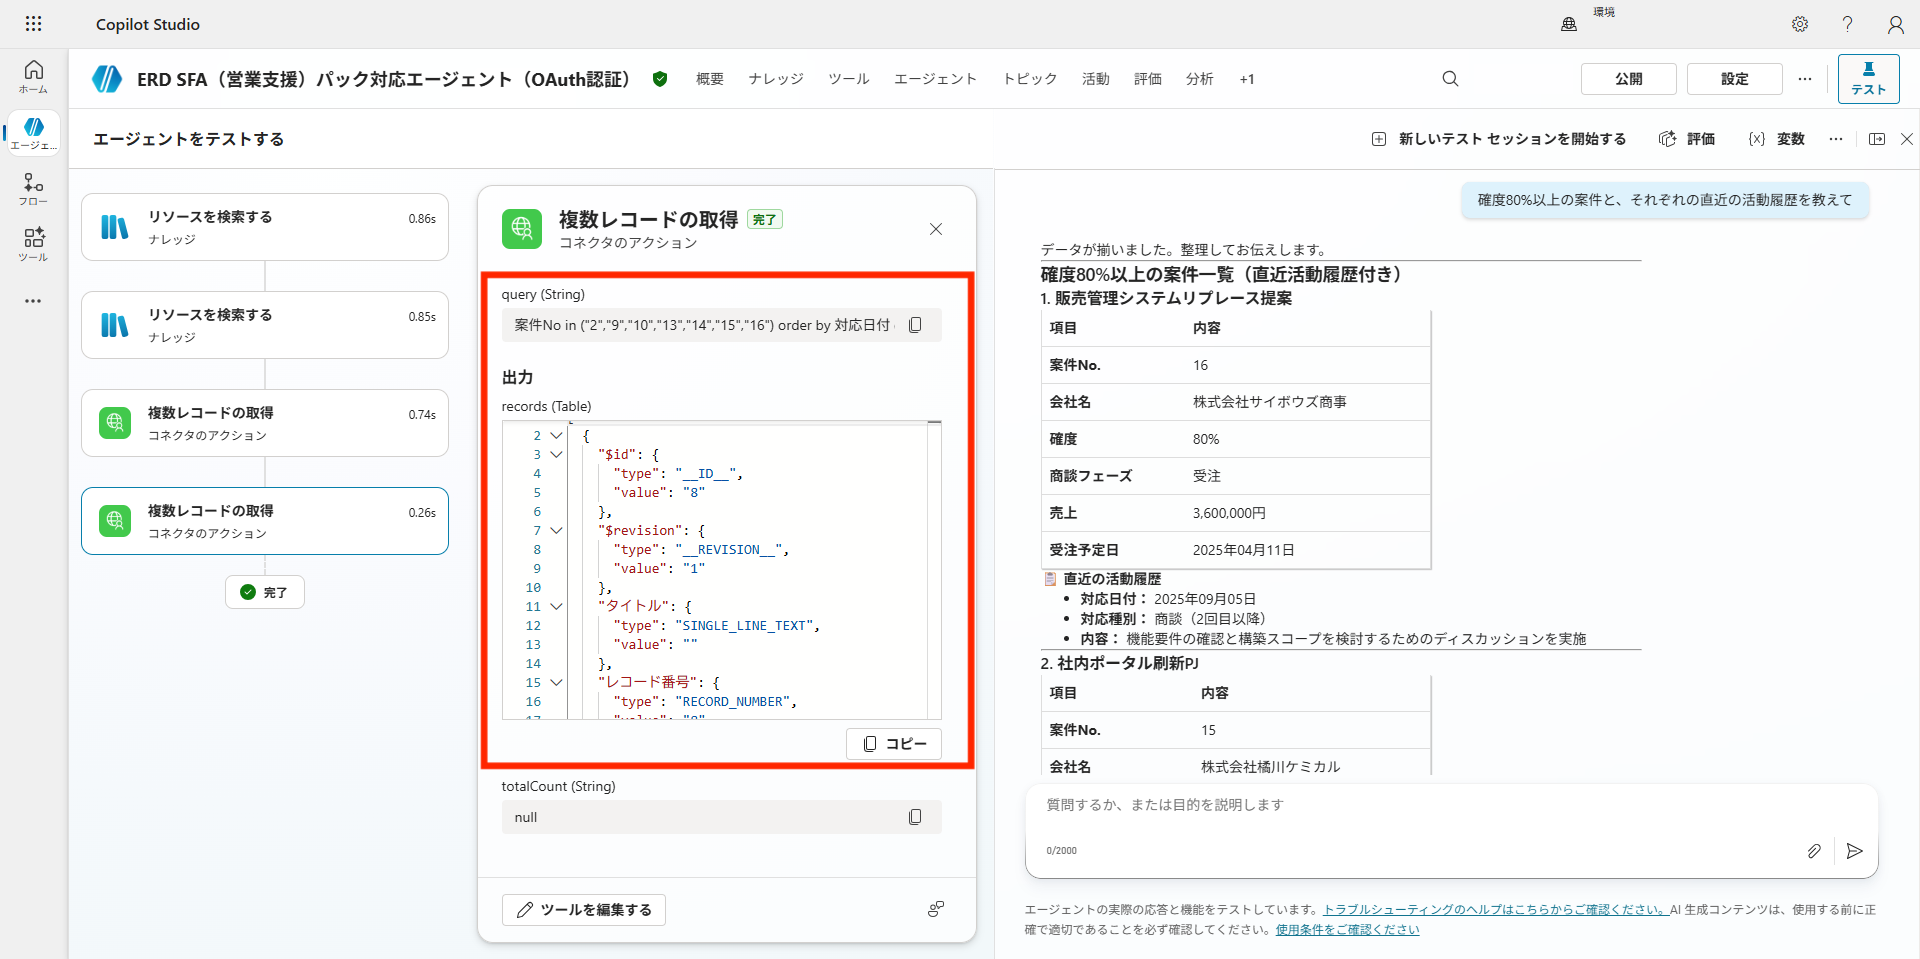The image size is (1920, 959).
Task: Copy the totalCount null value
Action: 915,817
